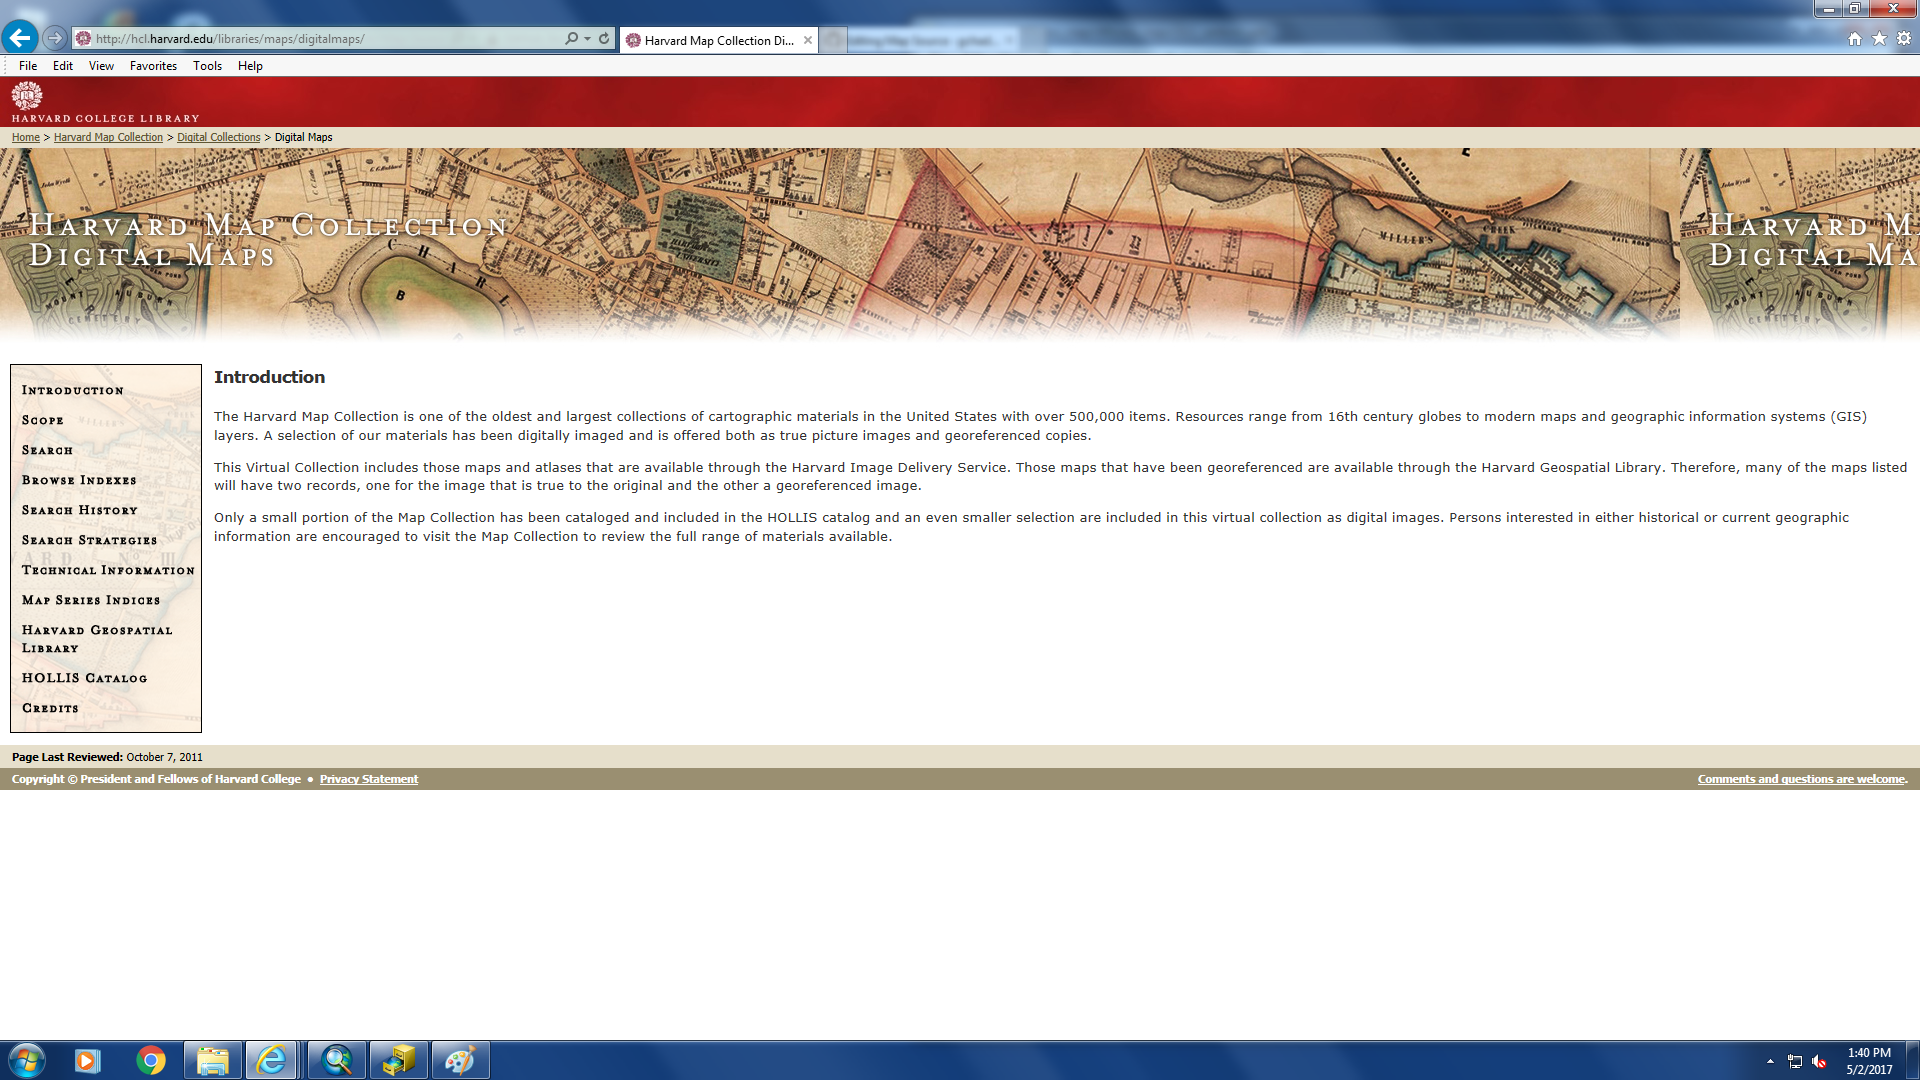Click the browser Back arrow button
The image size is (1920, 1080).
20,38
